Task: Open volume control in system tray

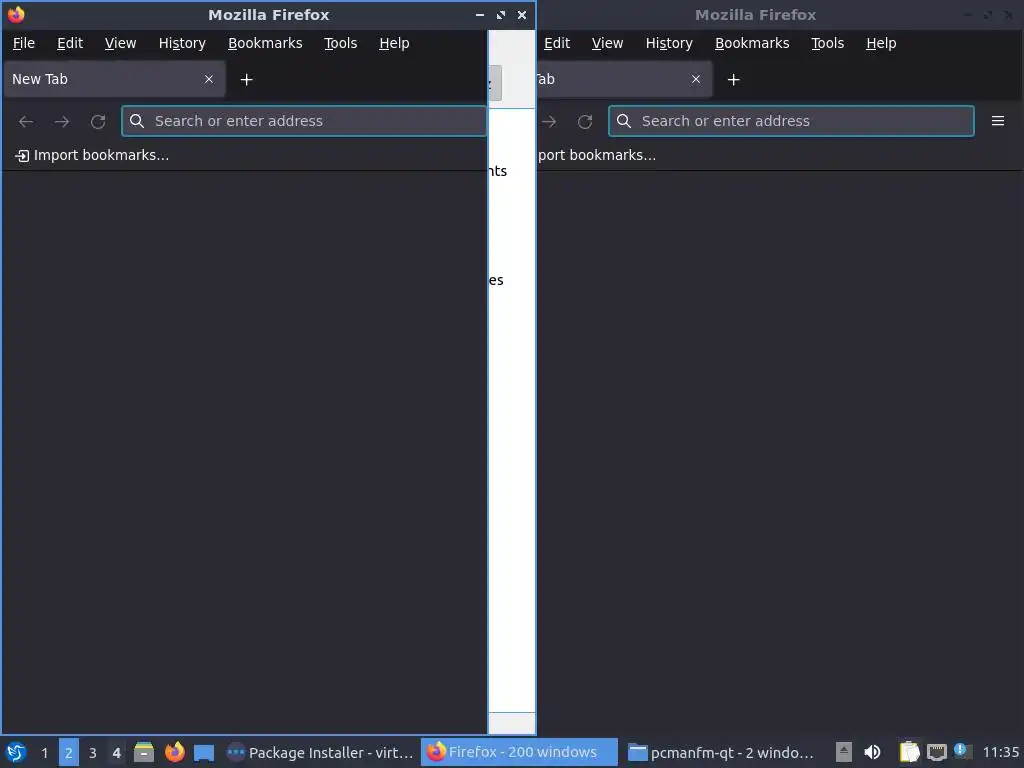Action: [x=872, y=752]
